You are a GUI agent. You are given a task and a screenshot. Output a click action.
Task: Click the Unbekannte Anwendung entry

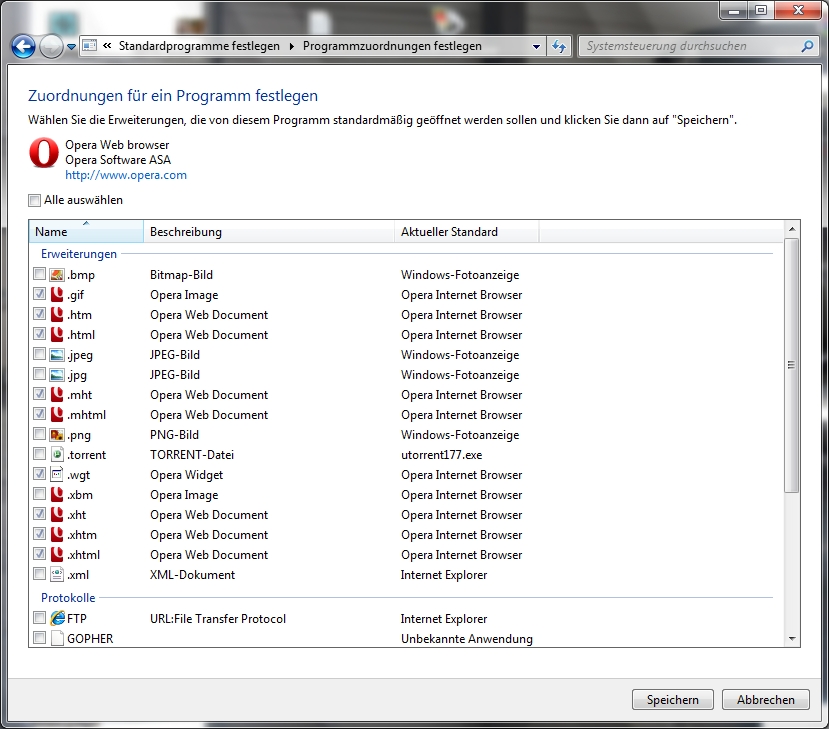point(466,639)
